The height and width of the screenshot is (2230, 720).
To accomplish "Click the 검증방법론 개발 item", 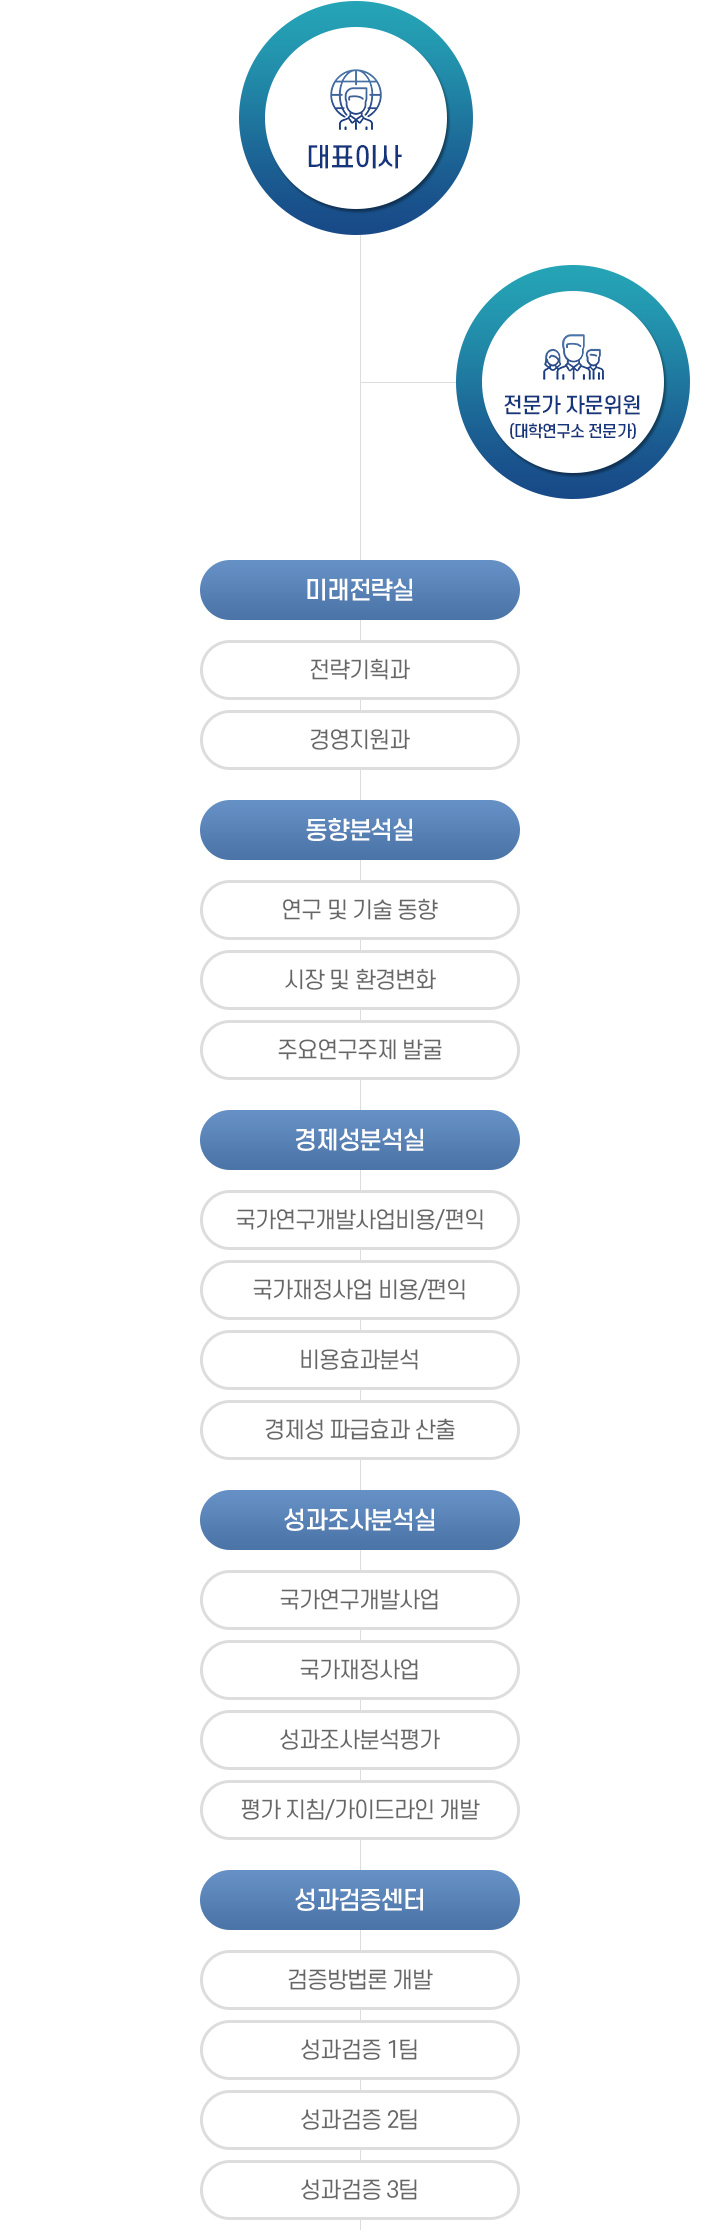I will (x=360, y=1980).
